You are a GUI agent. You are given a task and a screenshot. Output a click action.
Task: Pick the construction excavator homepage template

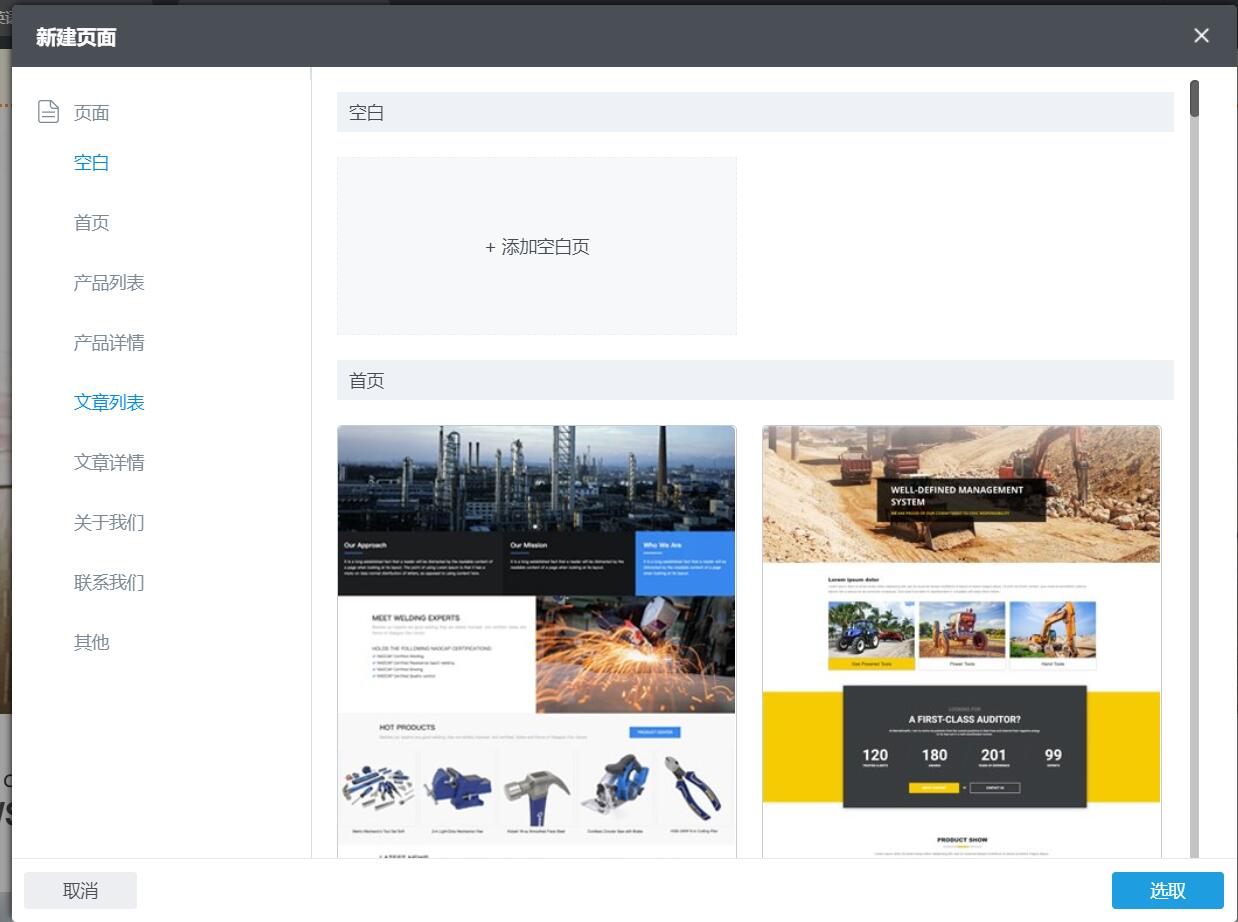(x=961, y=640)
